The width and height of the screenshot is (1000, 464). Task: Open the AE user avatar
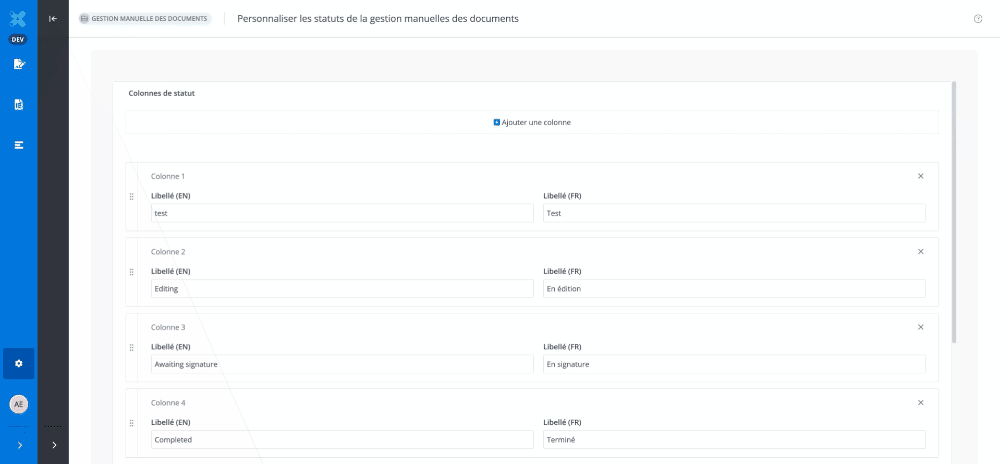coord(18,404)
